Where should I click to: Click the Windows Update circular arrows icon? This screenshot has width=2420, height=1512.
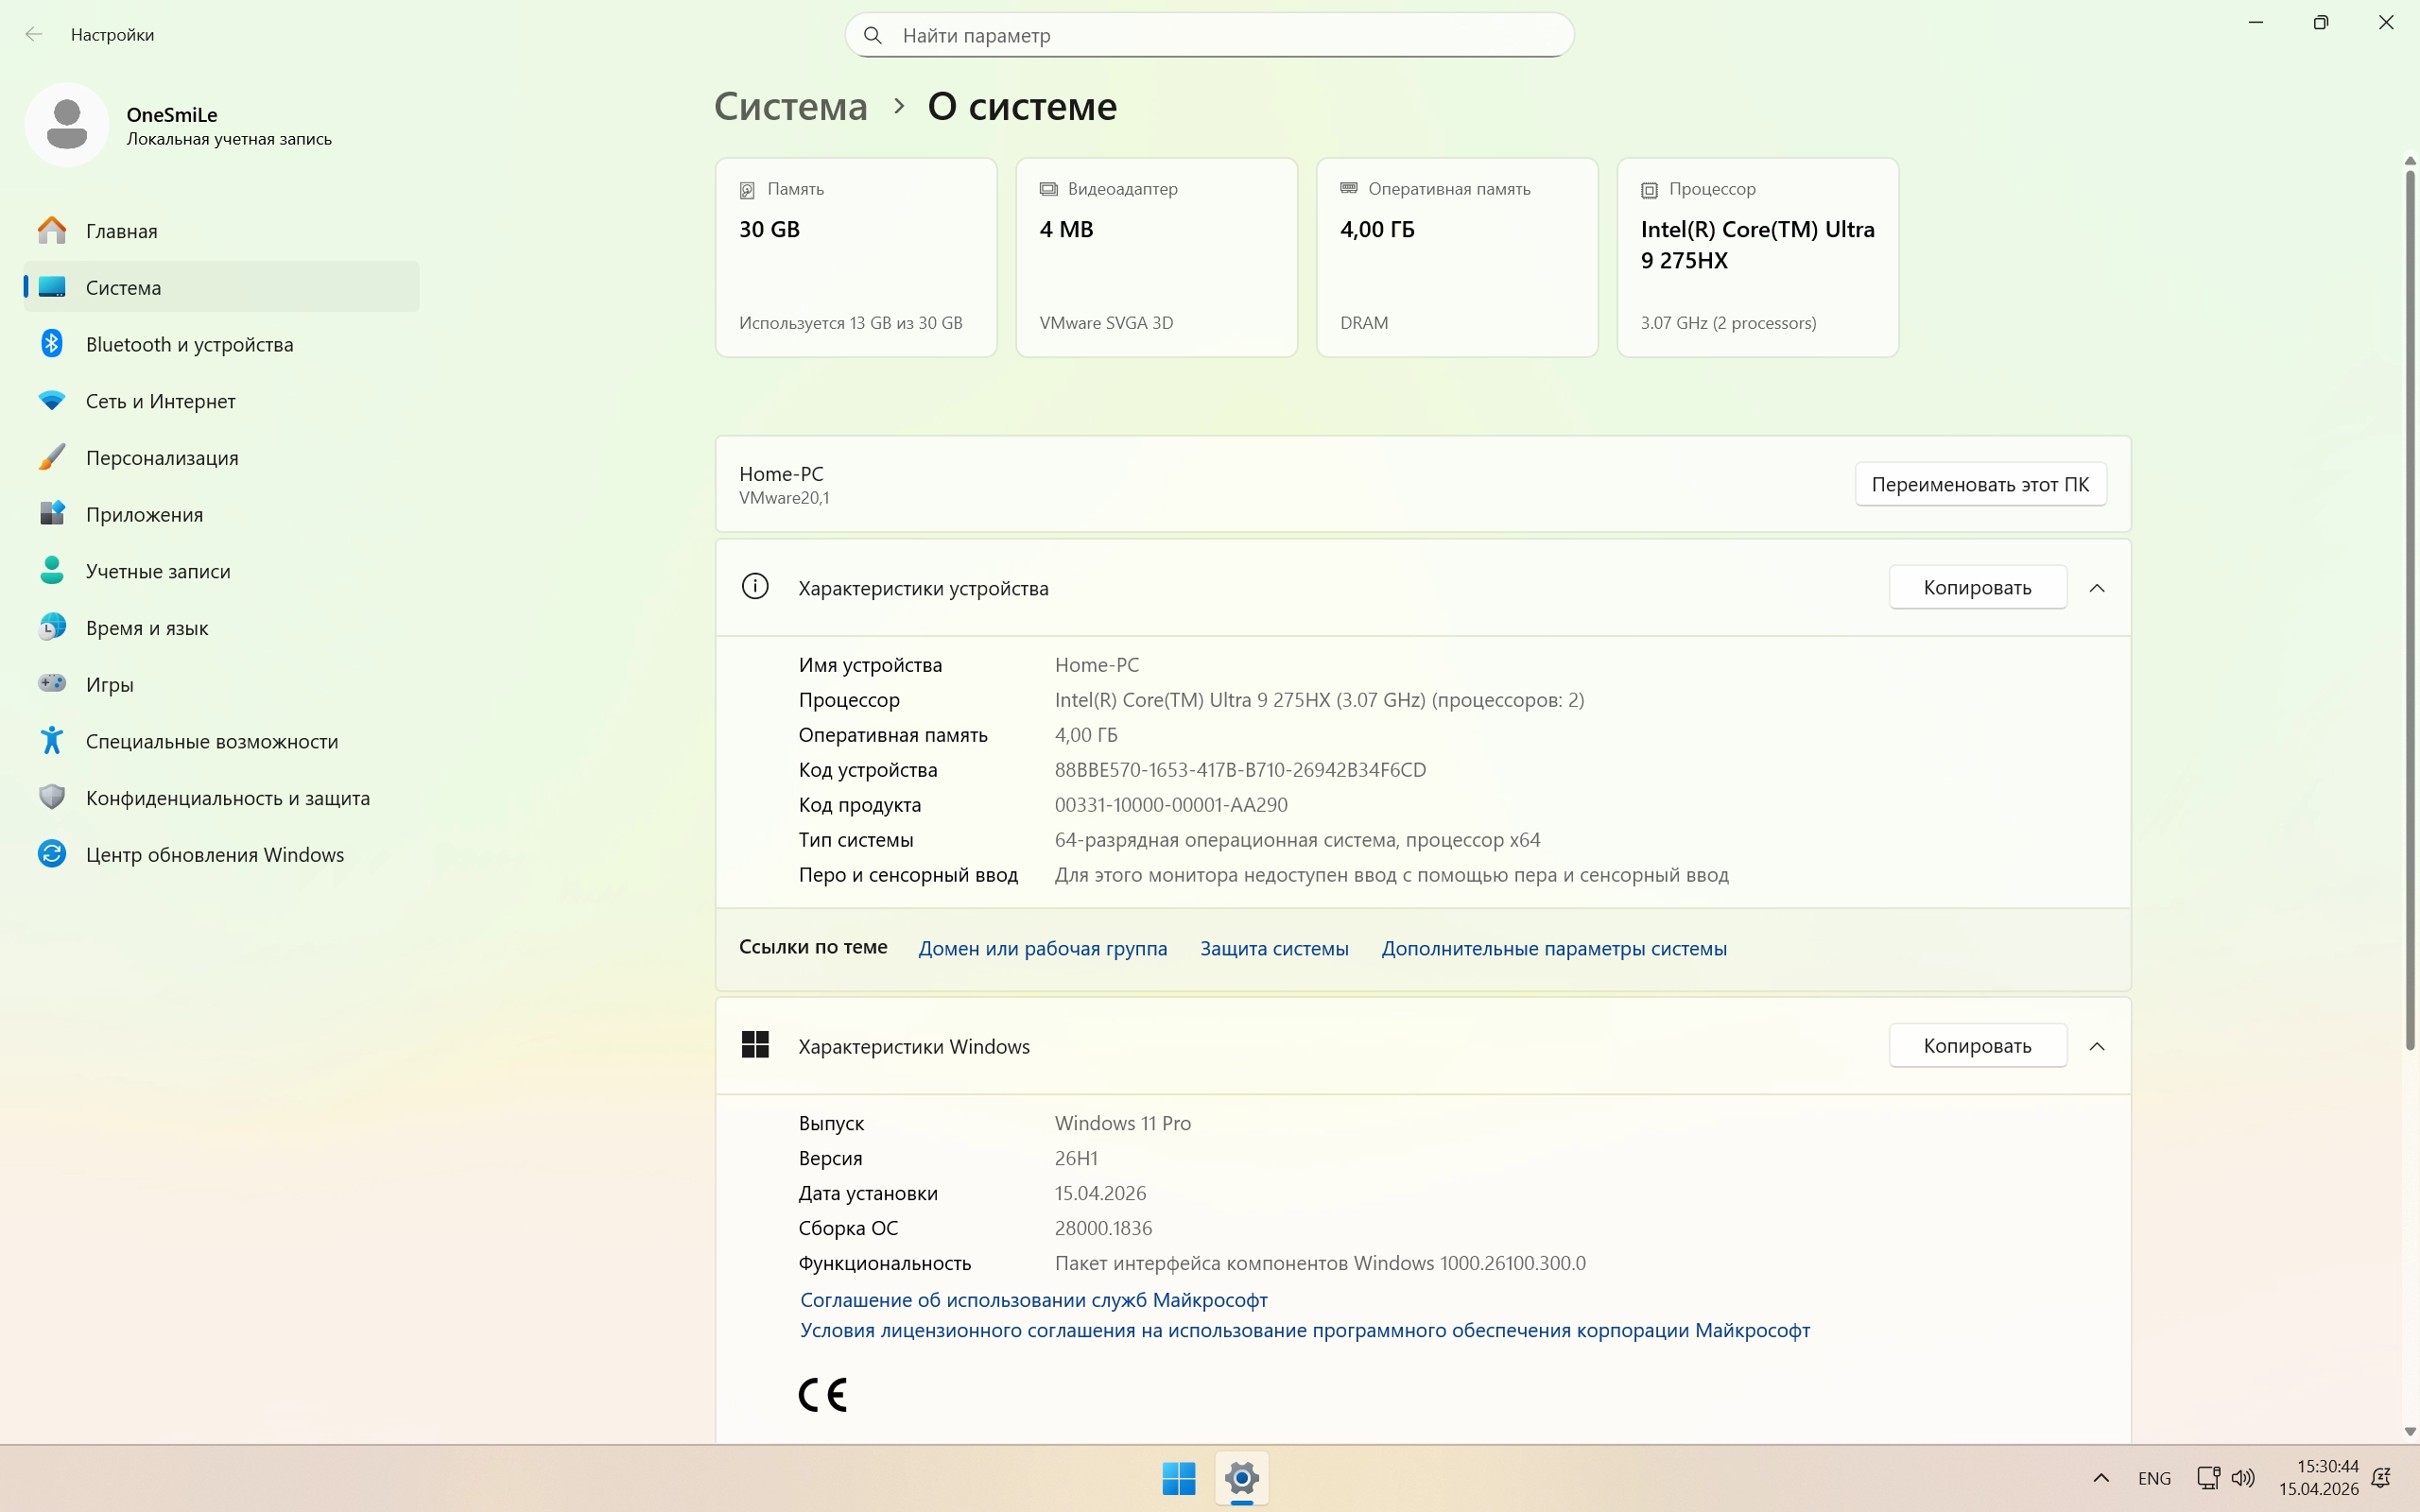tap(52, 855)
